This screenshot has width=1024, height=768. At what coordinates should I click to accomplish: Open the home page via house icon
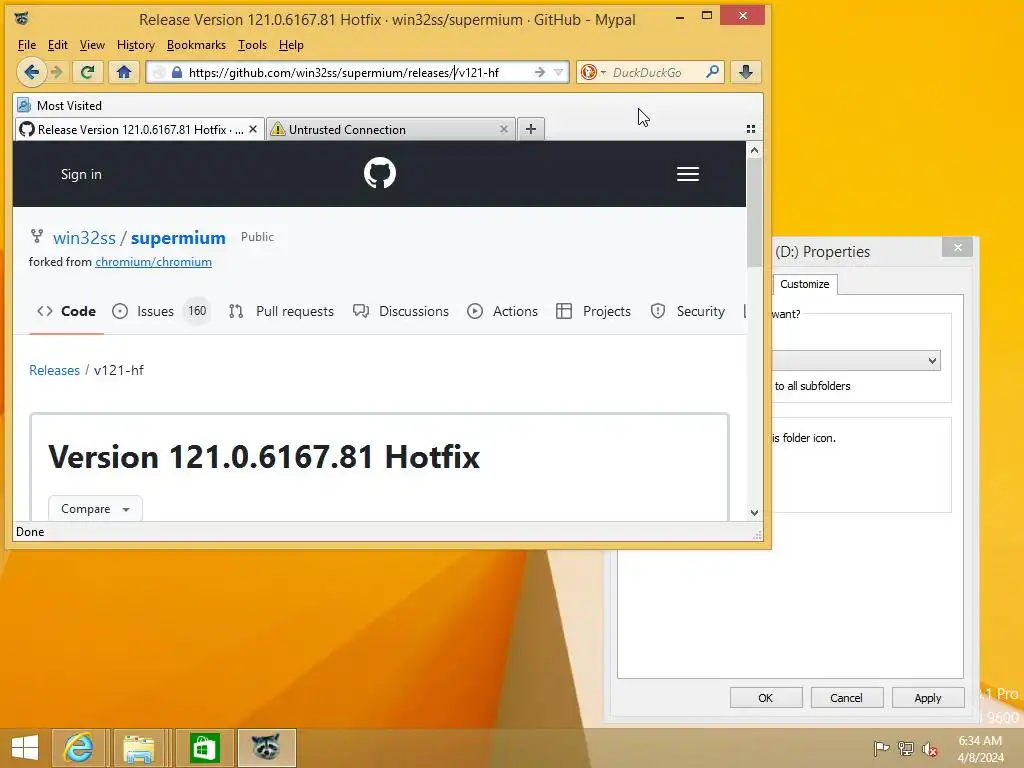124,72
